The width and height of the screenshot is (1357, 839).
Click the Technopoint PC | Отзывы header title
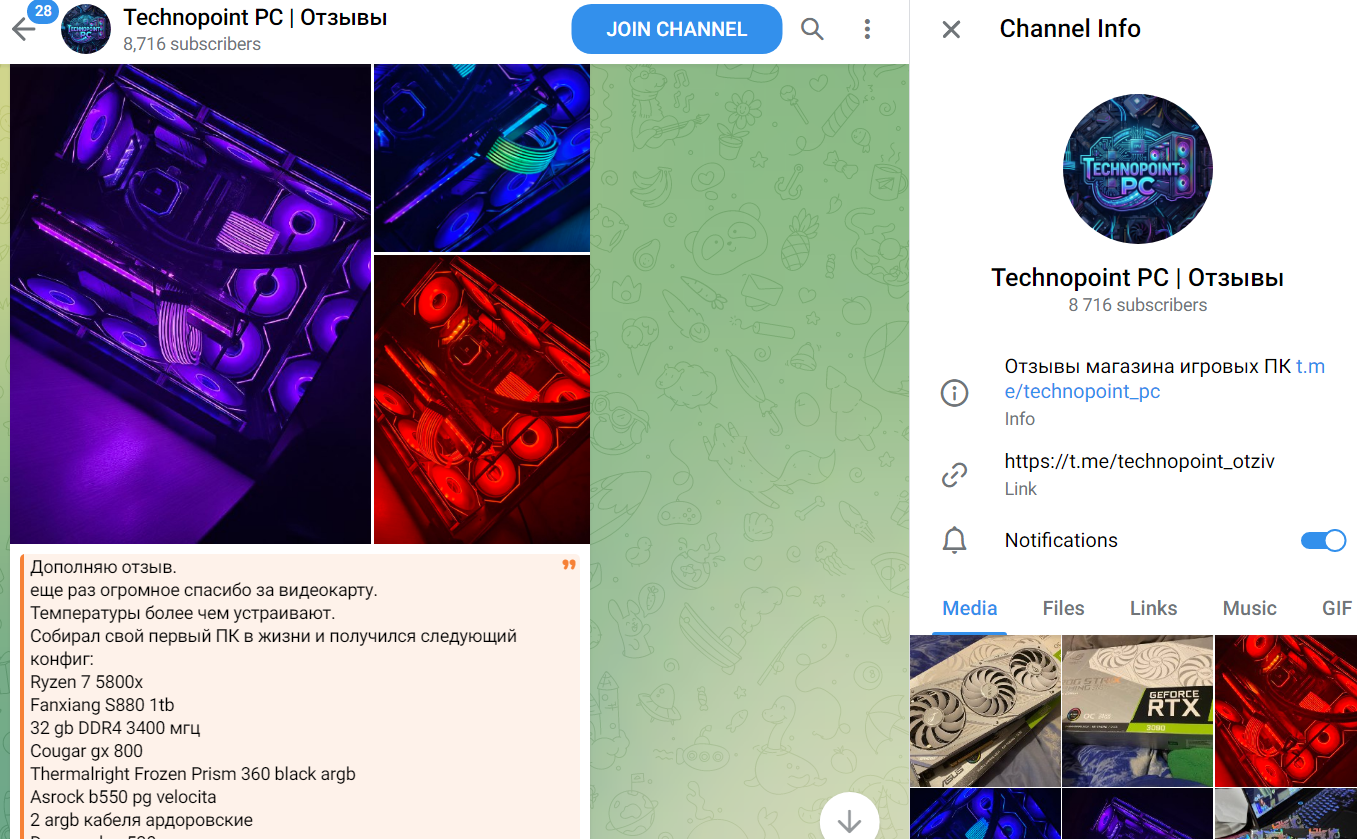pyautogui.click(x=255, y=17)
